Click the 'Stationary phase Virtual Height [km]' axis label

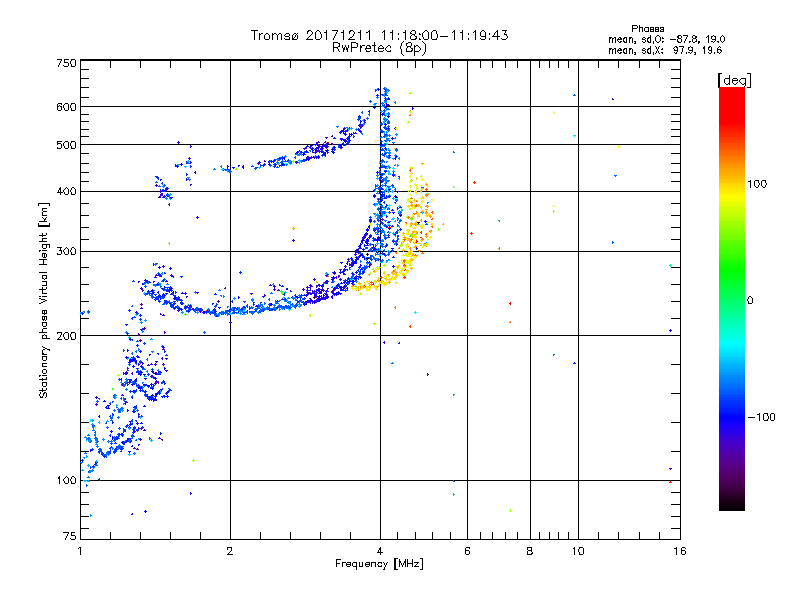coord(43,301)
